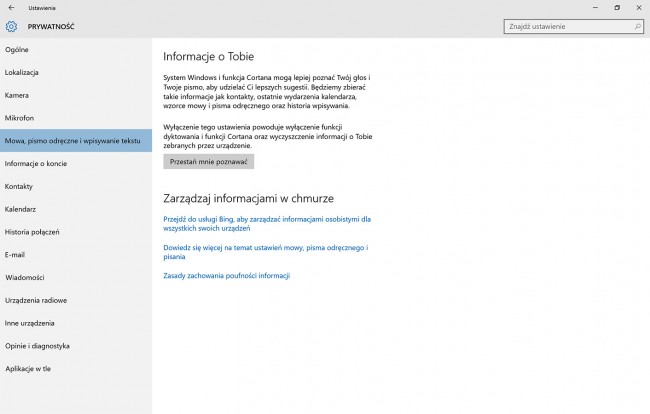The height and width of the screenshot is (414, 650).
Task: Select Wiadomości in the sidebar
Action: coord(76,278)
